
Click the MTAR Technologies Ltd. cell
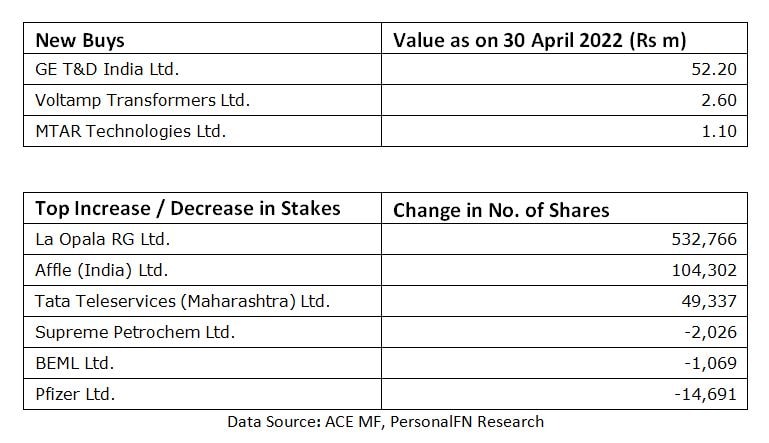click(130, 131)
